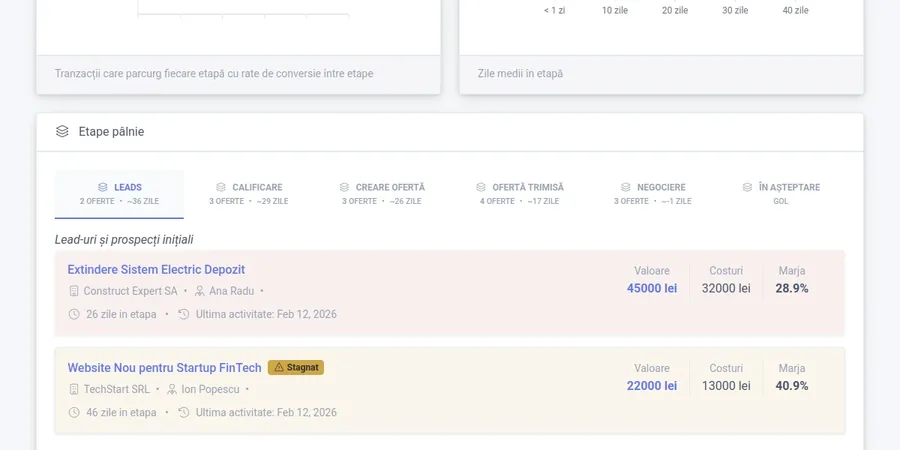Click the building icon beside TechStart SRL
The height and width of the screenshot is (450, 900).
click(x=73, y=389)
